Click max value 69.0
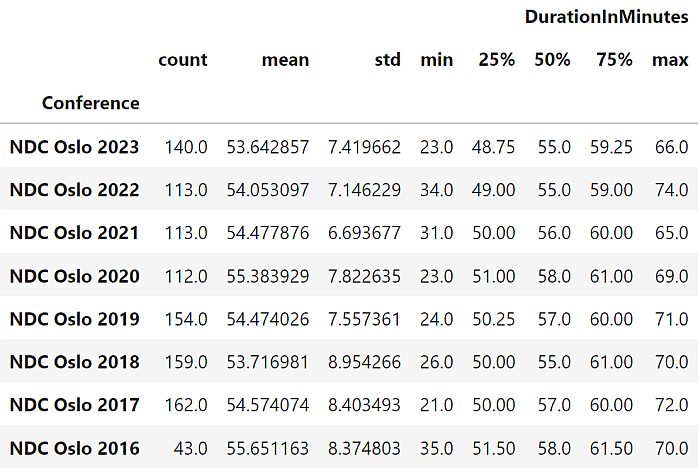This screenshot has width=700, height=468. coord(671,276)
